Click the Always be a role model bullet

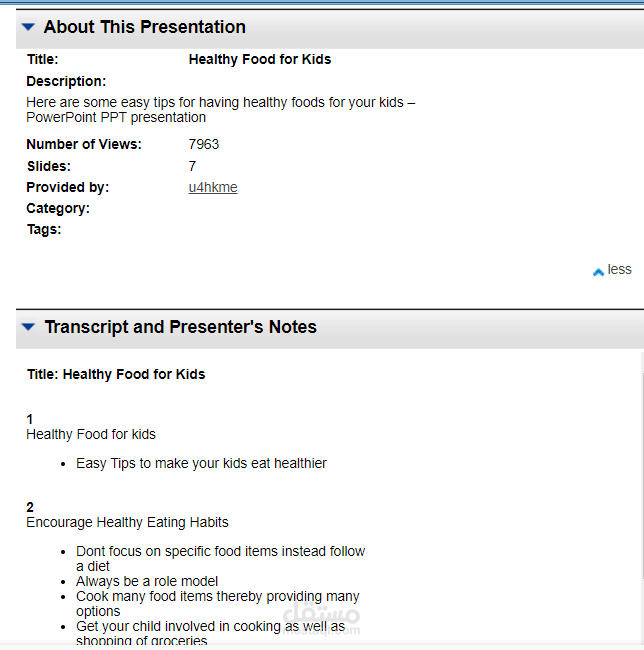(147, 581)
